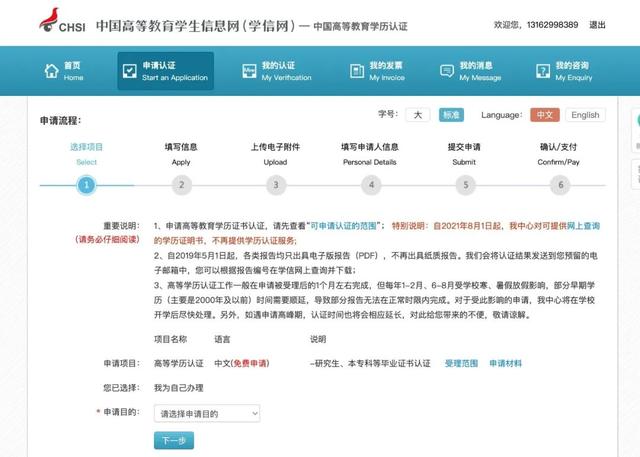
Task: Click the My Message speech bubble icon
Action: [447, 71]
